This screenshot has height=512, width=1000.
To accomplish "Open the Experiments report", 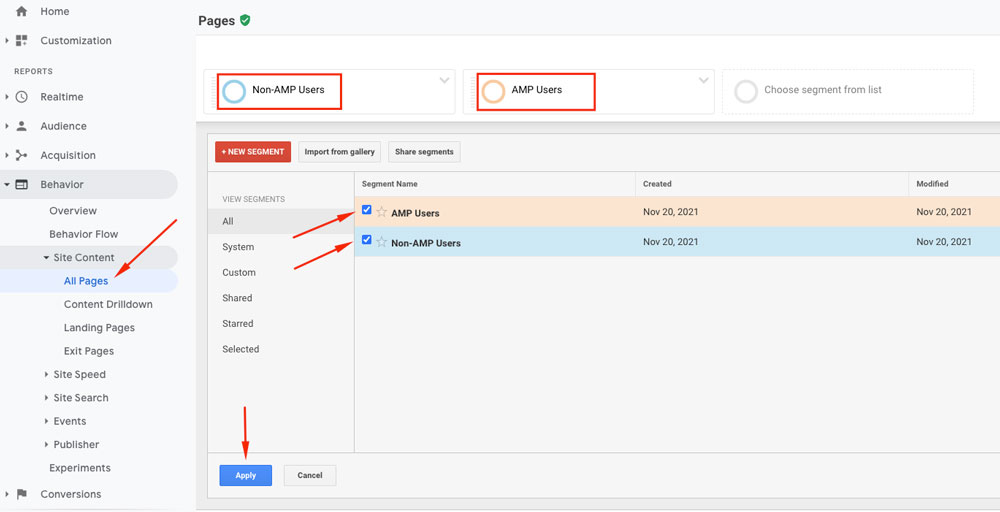I will tap(80, 468).
